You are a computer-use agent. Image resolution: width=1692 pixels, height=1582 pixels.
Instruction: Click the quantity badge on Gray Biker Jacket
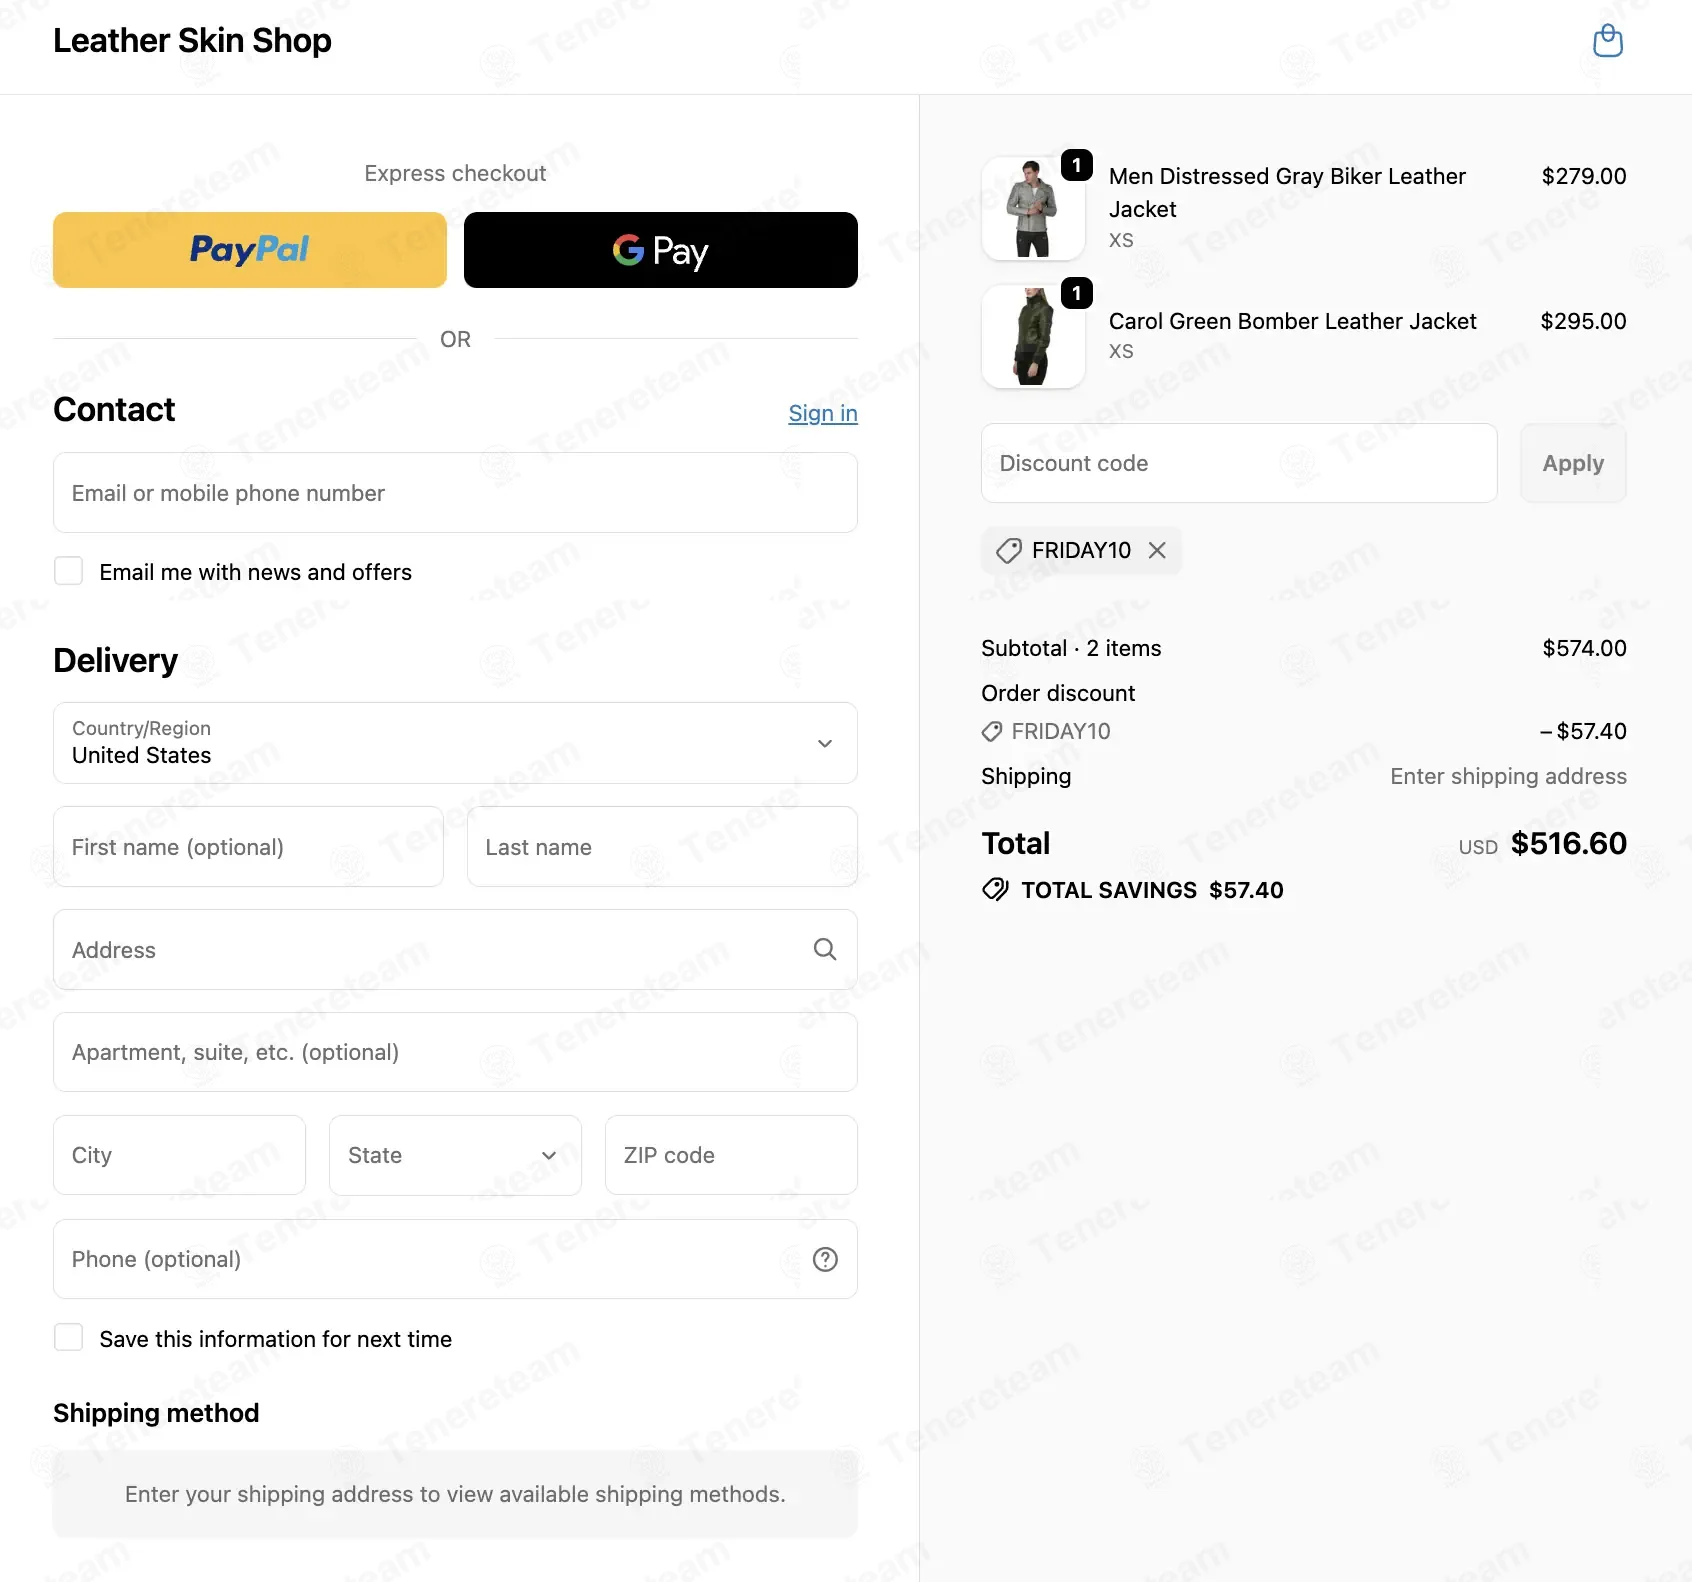tap(1076, 165)
